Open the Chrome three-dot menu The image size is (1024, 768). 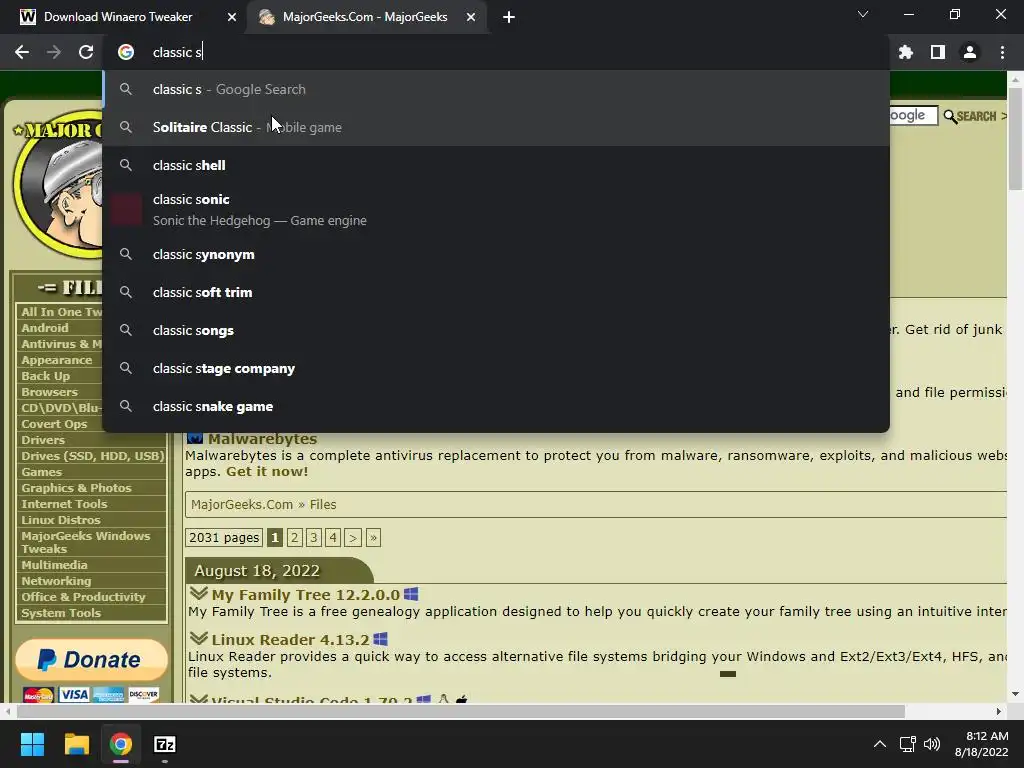click(x=1002, y=52)
